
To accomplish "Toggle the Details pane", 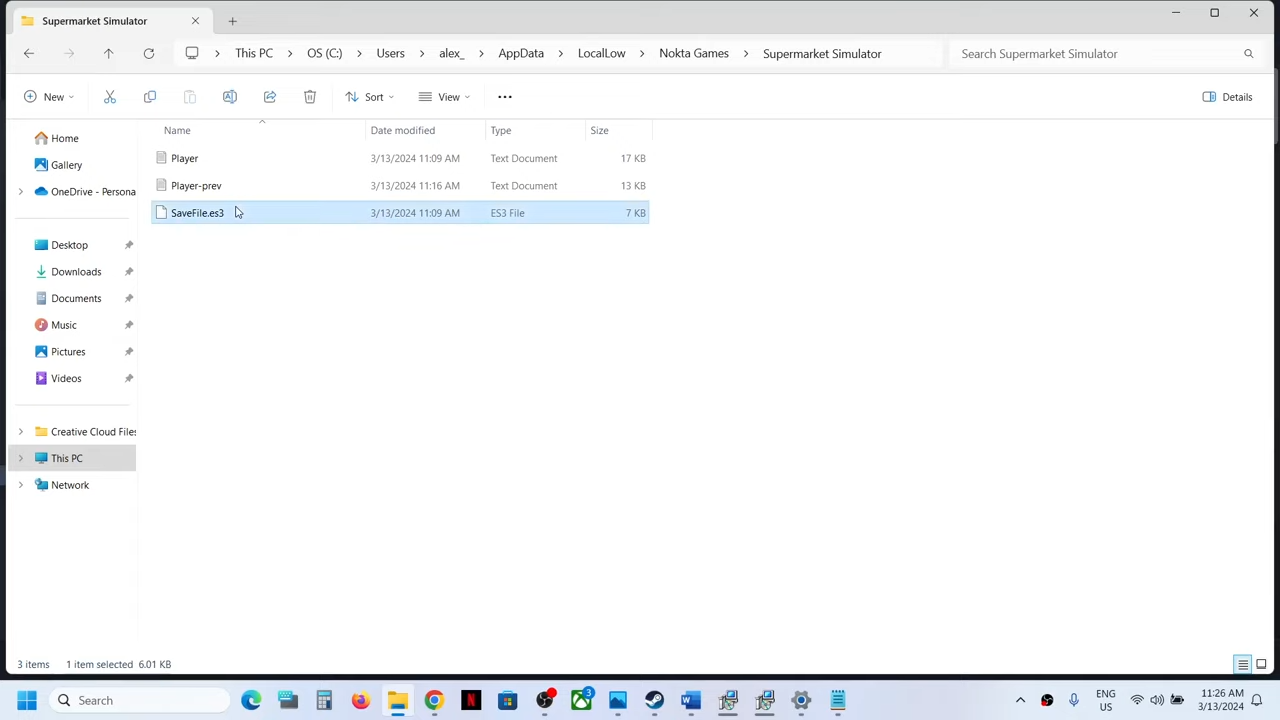I will click(x=1227, y=97).
